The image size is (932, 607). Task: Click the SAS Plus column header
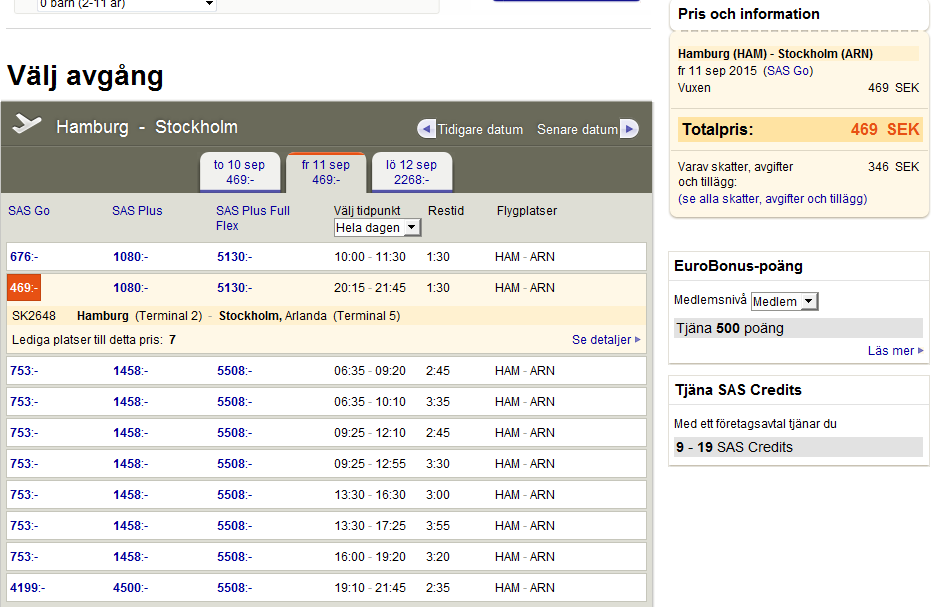[137, 210]
